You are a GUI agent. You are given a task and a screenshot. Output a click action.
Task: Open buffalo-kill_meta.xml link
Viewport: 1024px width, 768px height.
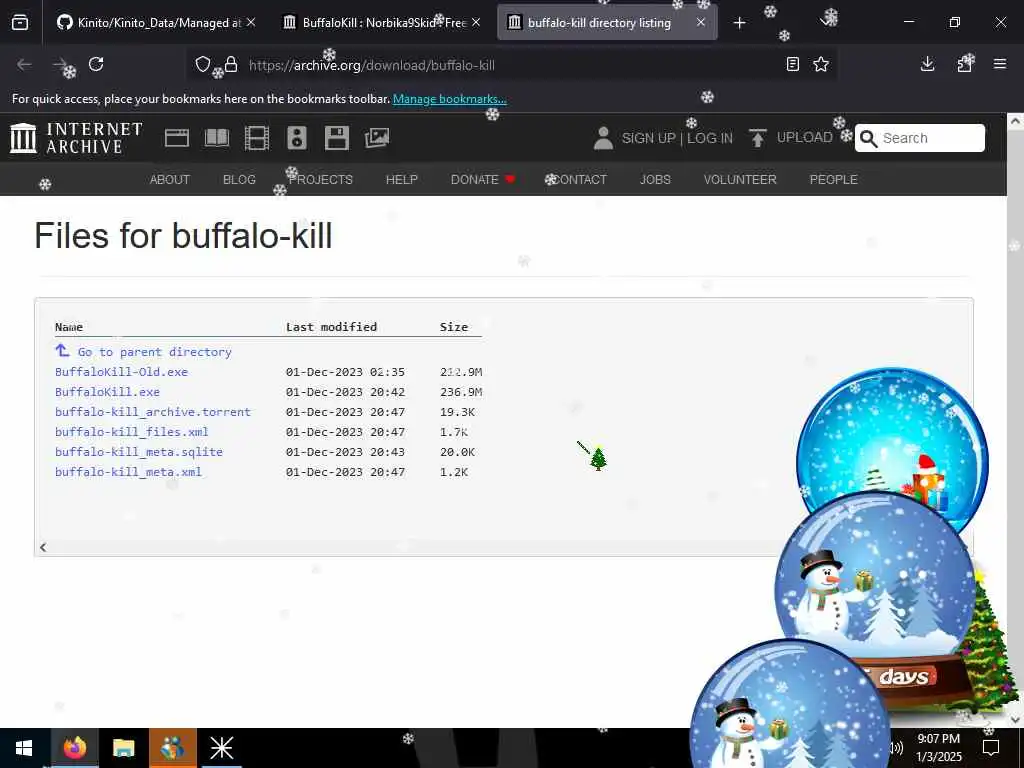coord(128,472)
